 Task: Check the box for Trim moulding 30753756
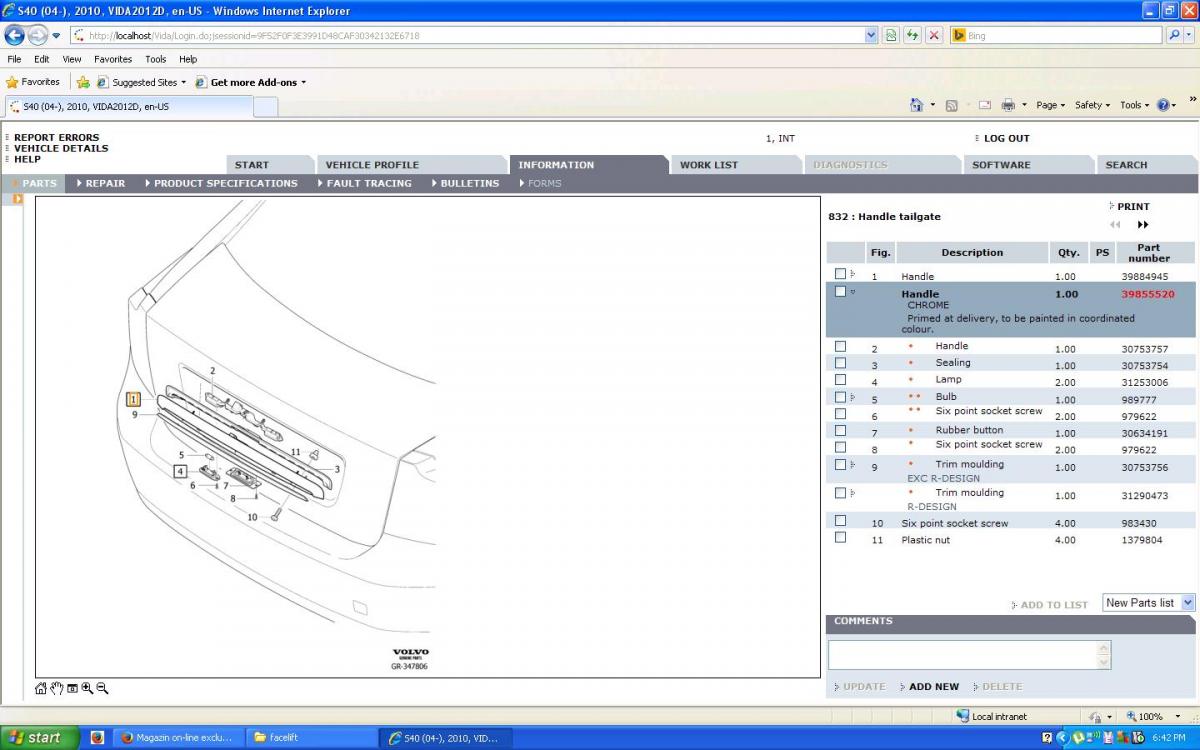pyautogui.click(x=840, y=464)
